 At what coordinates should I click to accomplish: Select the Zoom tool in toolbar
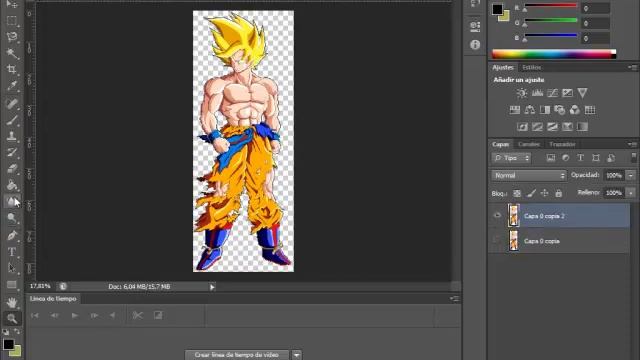(12, 318)
